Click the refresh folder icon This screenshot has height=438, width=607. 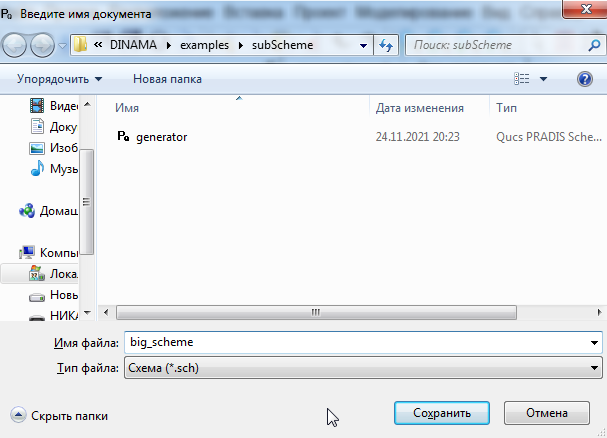pos(387,45)
